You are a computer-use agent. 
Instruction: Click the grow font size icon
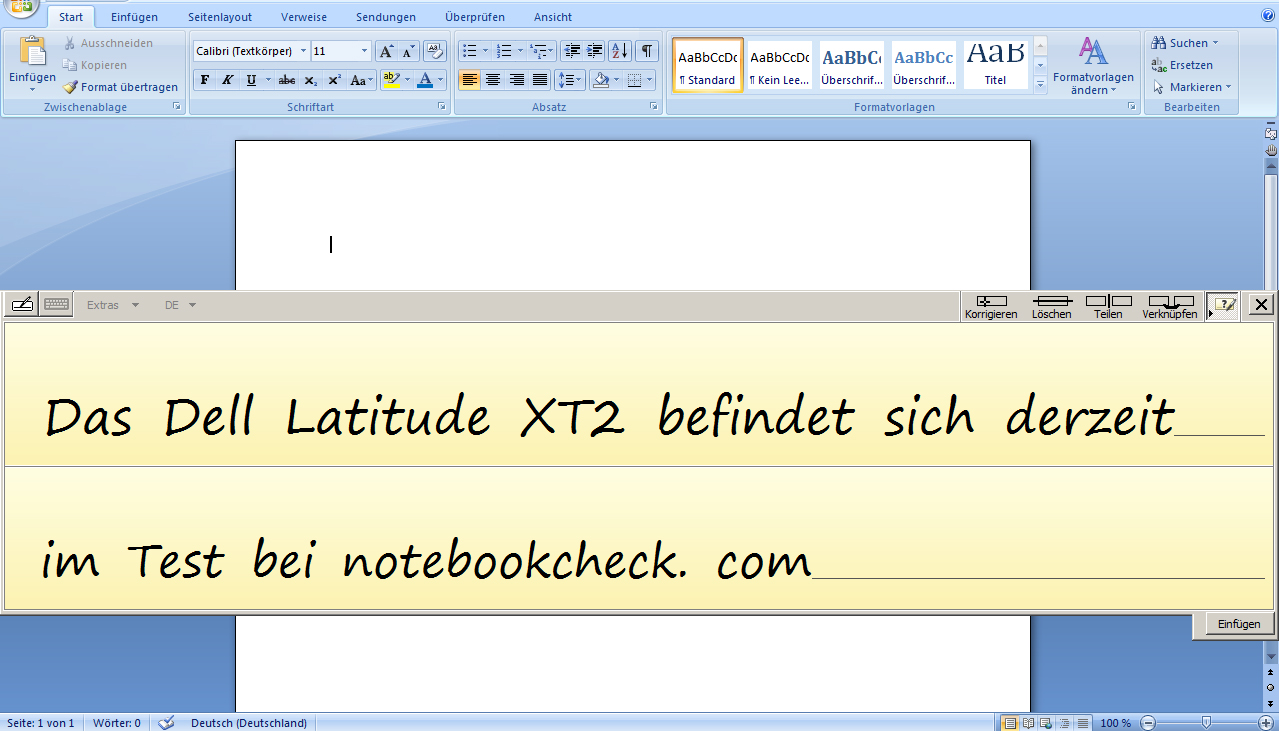pyautogui.click(x=386, y=51)
